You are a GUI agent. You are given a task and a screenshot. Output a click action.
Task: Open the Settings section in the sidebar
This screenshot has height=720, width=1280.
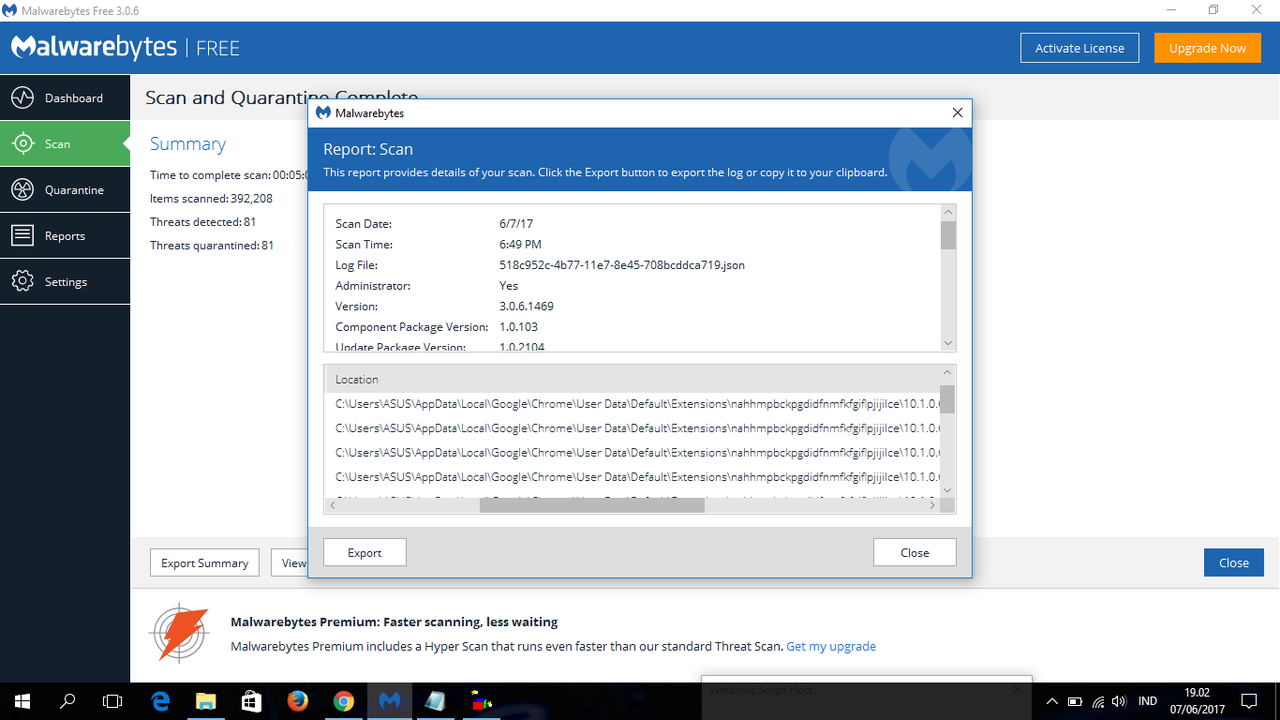coord(65,282)
